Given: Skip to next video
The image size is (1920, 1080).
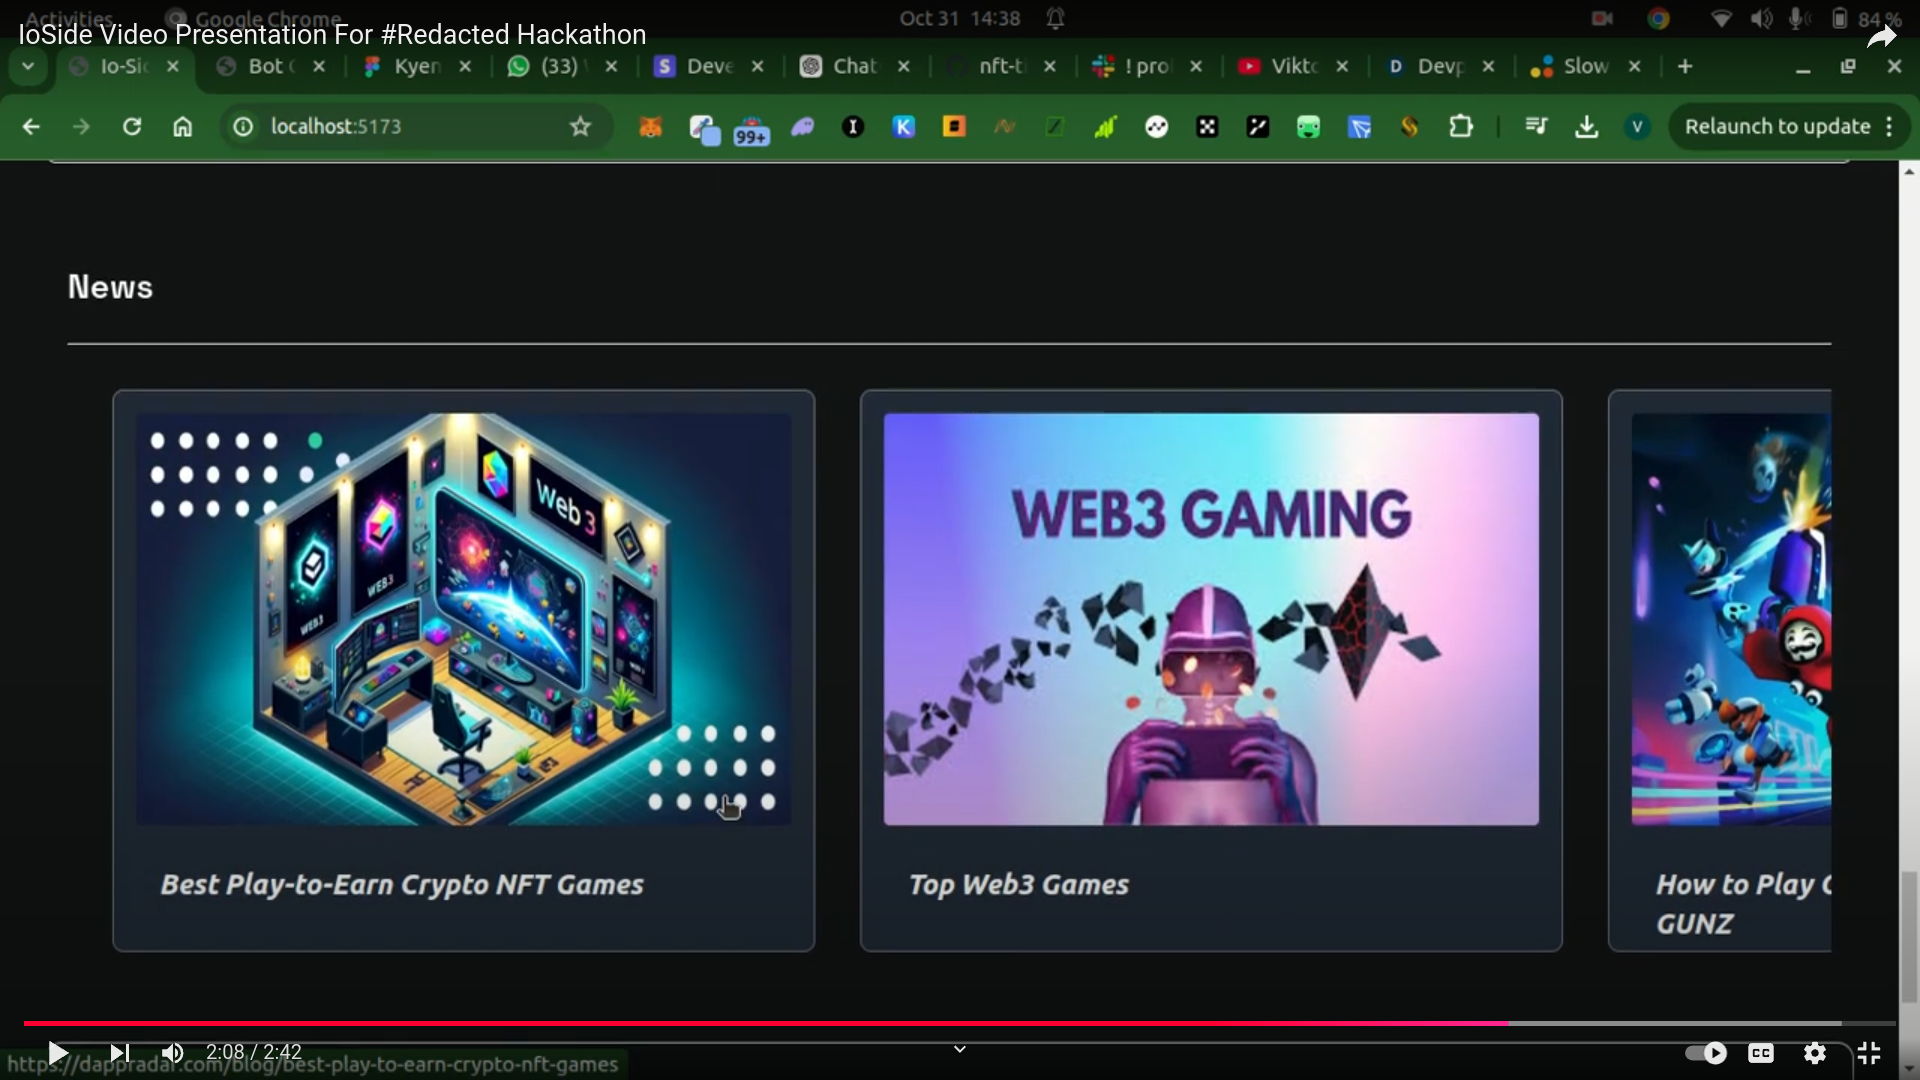Looking at the screenshot, I should (x=119, y=1053).
